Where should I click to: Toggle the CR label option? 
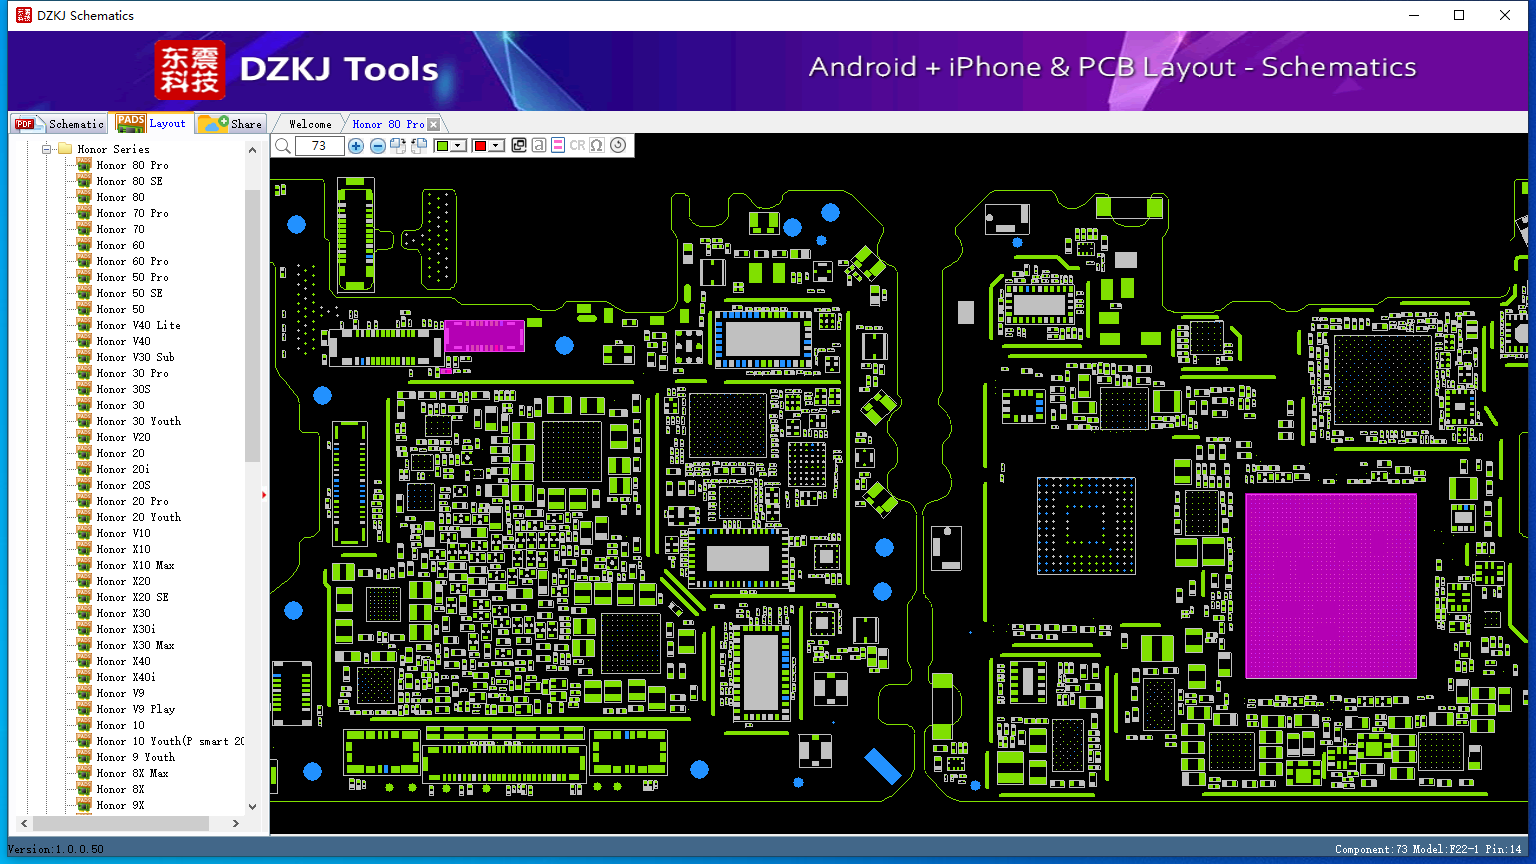click(577, 146)
